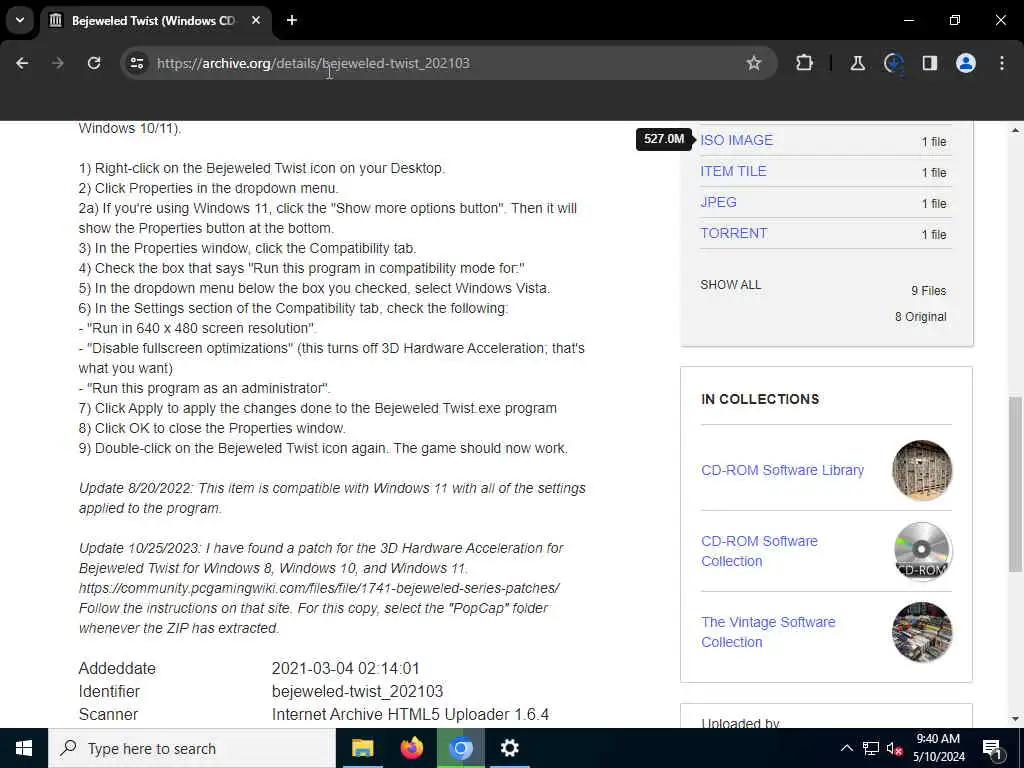Viewport: 1024px width, 768px height.
Task: Toggle the browser side panel
Action: pos(929,63)
